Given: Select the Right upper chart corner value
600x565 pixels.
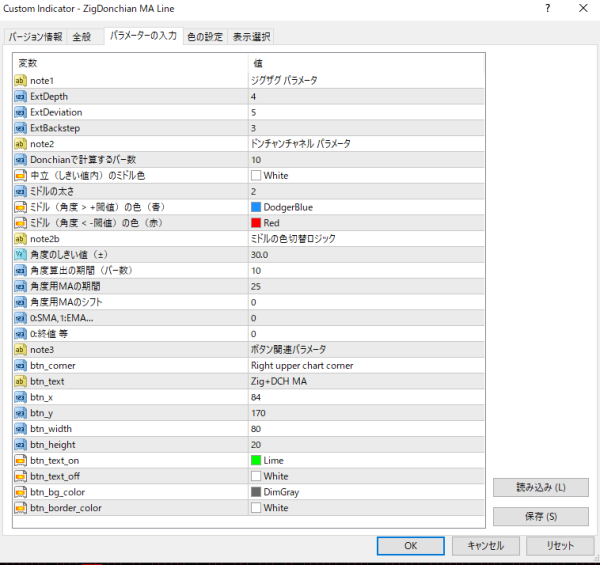Looking at the screenshot, I should click(x=300, y=365).
